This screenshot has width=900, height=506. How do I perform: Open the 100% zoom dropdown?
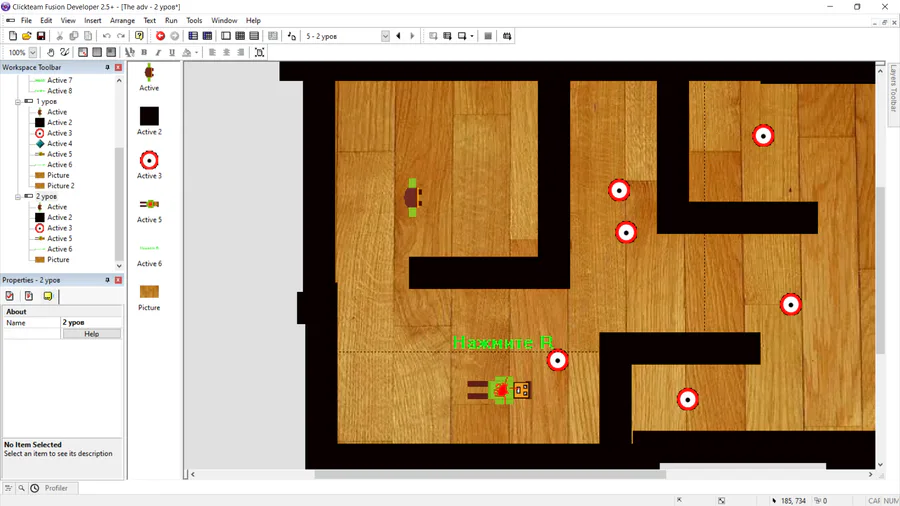click(x=33, y=52)
